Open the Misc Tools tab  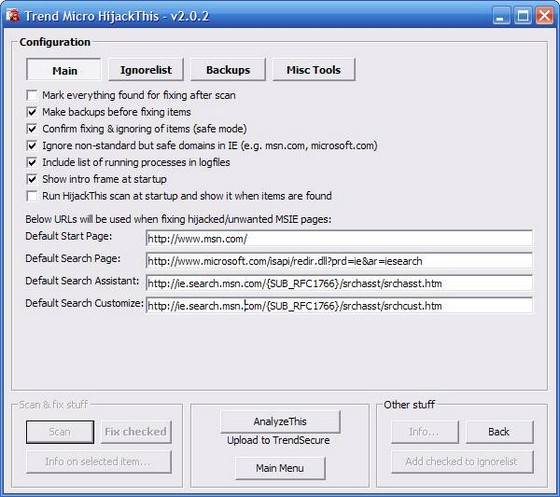pyautogui.click(x=314, y=70)
